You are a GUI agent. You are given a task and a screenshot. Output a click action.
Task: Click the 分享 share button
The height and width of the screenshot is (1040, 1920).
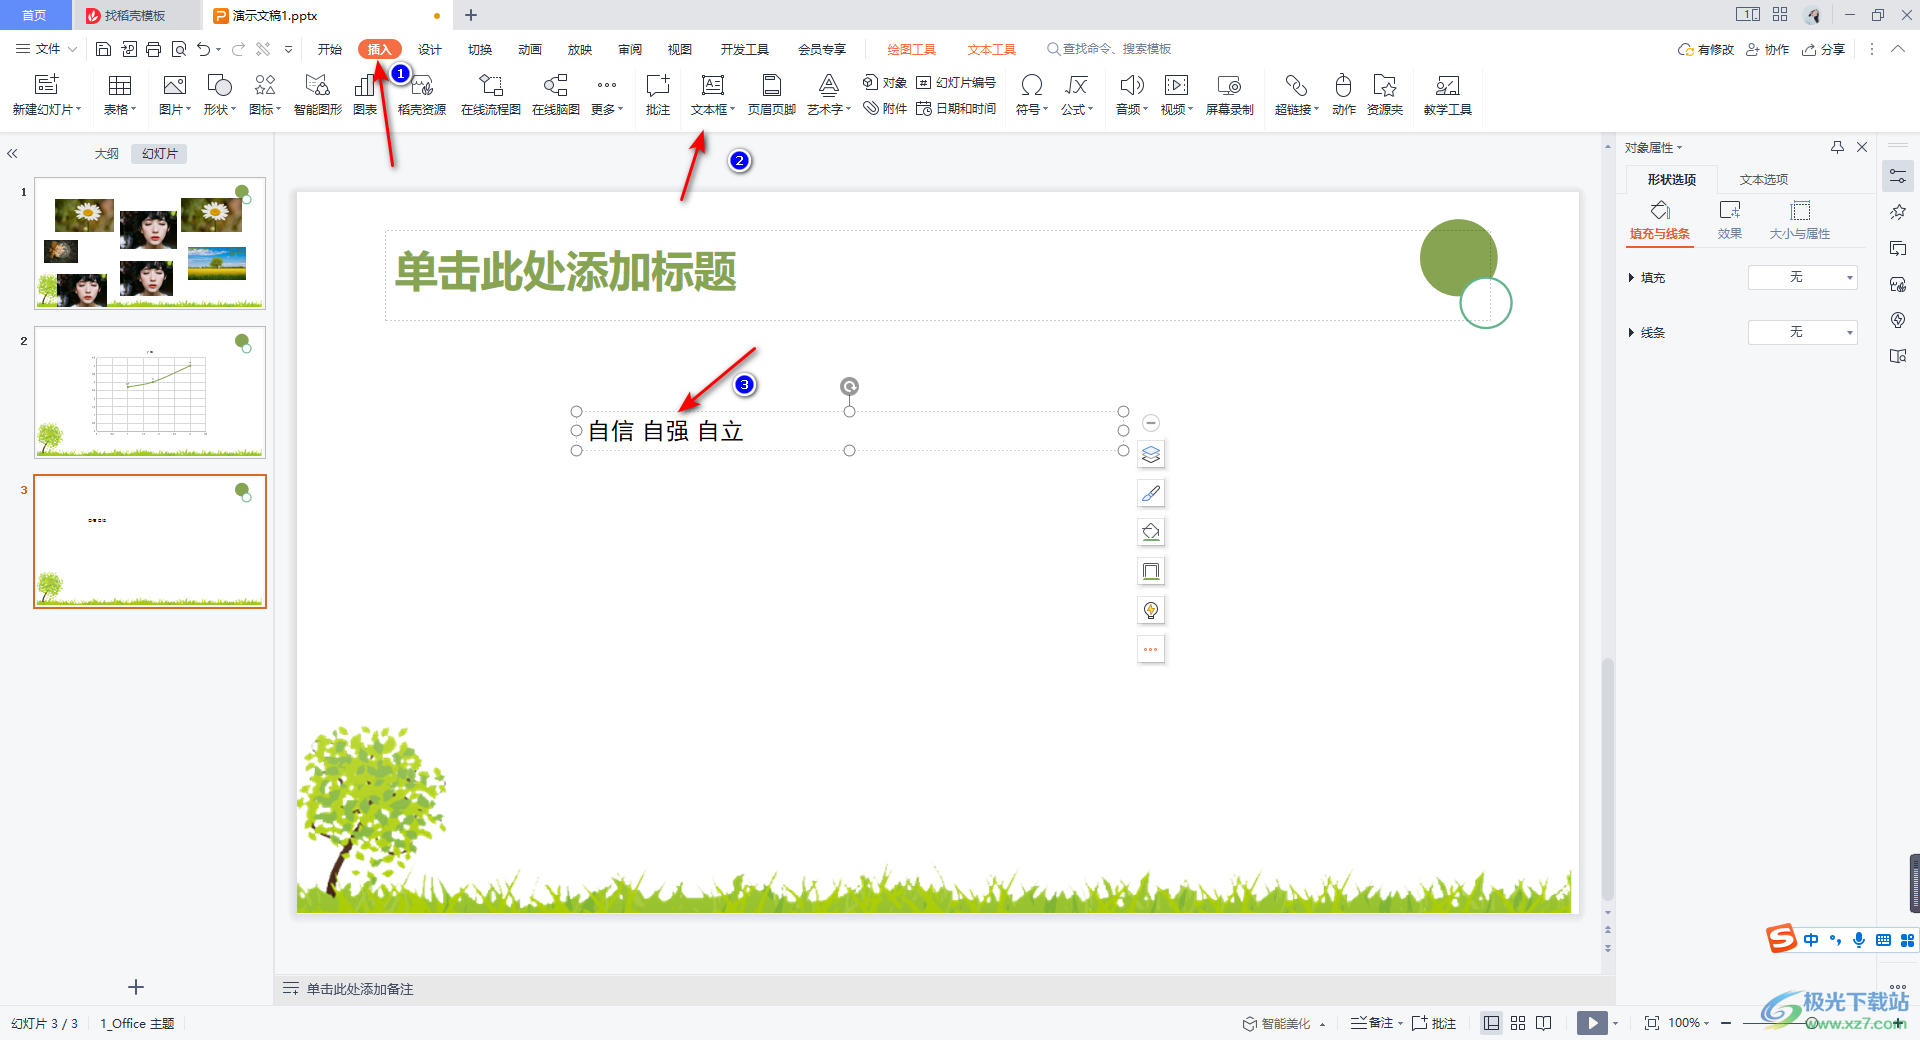(1824, 49)
